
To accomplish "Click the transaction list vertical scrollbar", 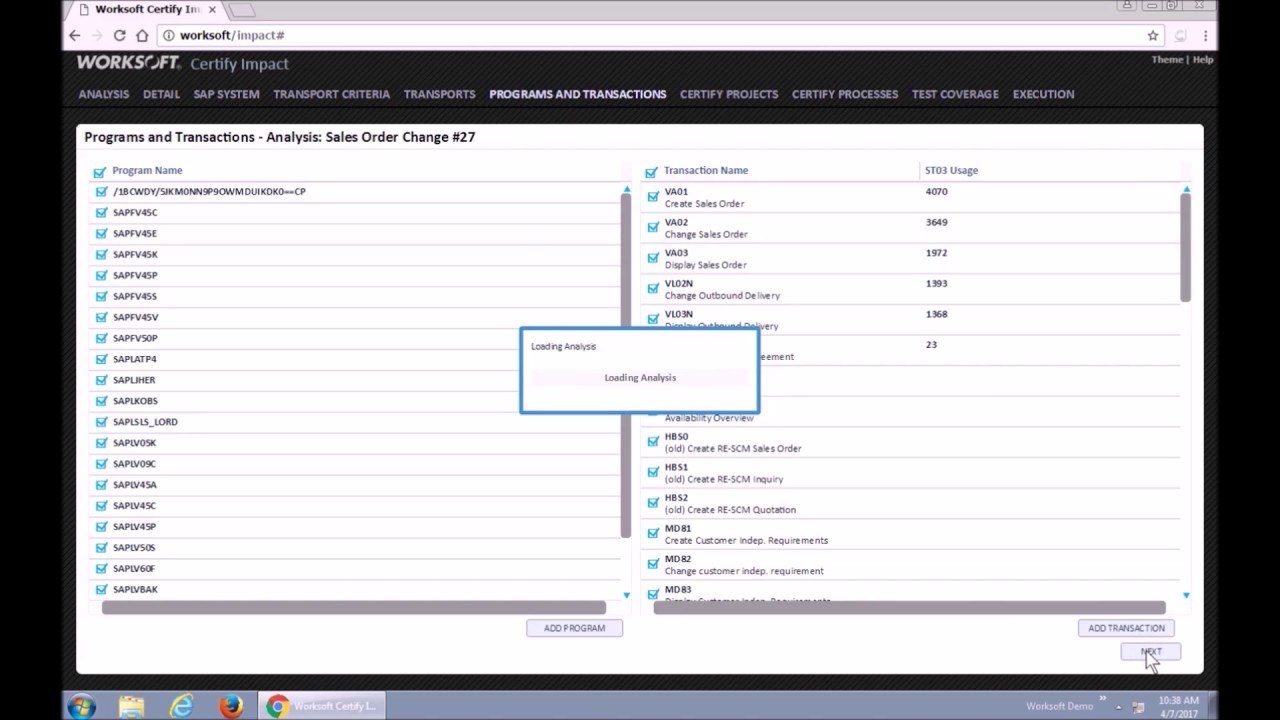I will (x=1185, y=247).
